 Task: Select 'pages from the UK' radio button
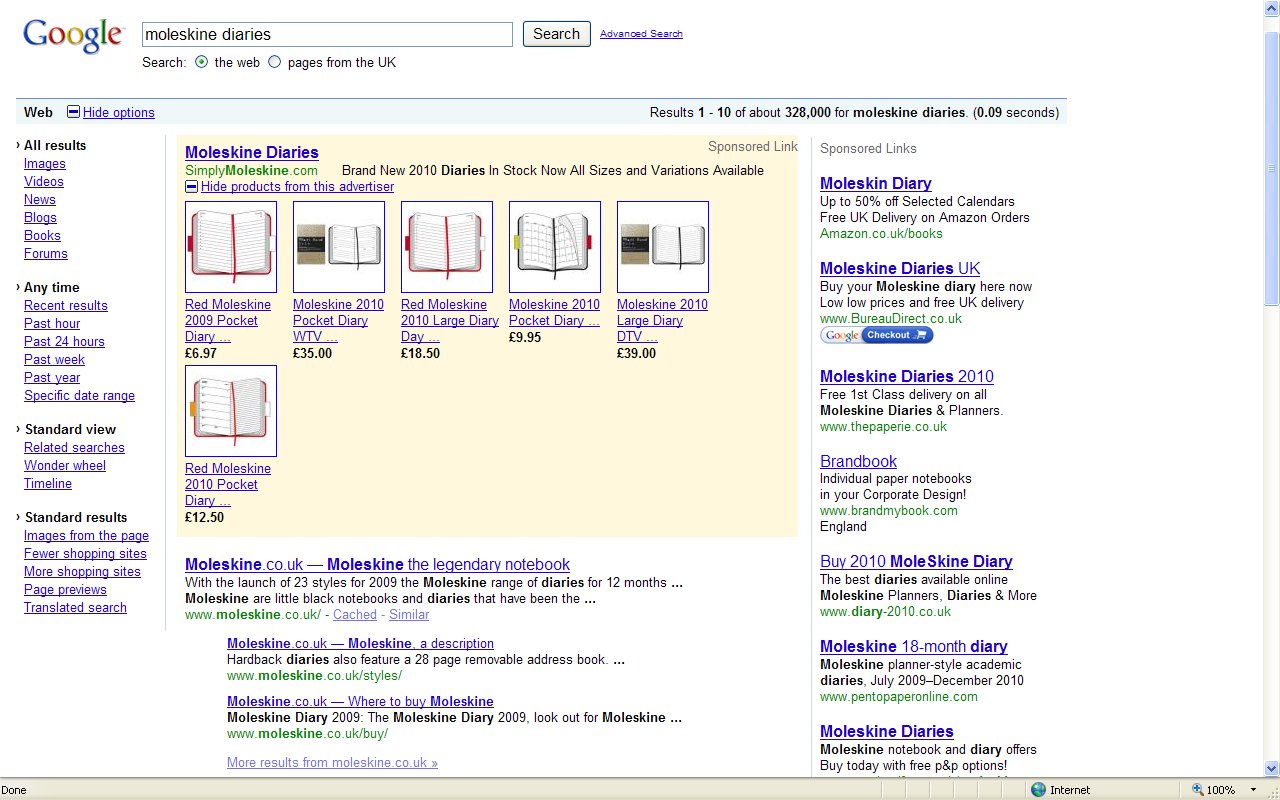pyautogui.click(x=275, y=62)
